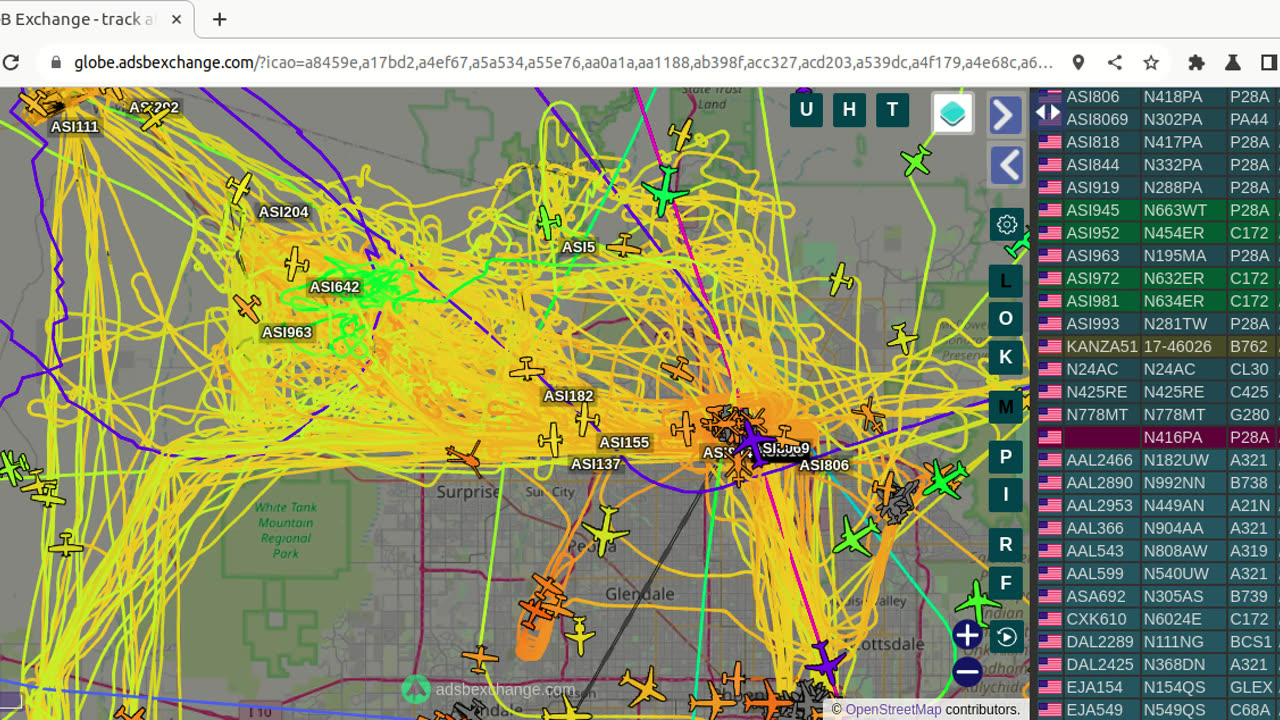Select the orange plane icon near ASI963

[x=247, y=307]
